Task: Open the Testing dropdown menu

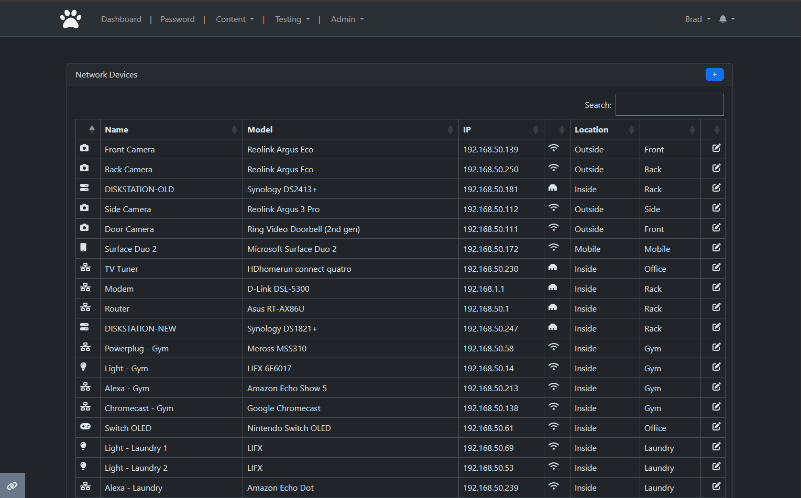Action: coord(292,19)
